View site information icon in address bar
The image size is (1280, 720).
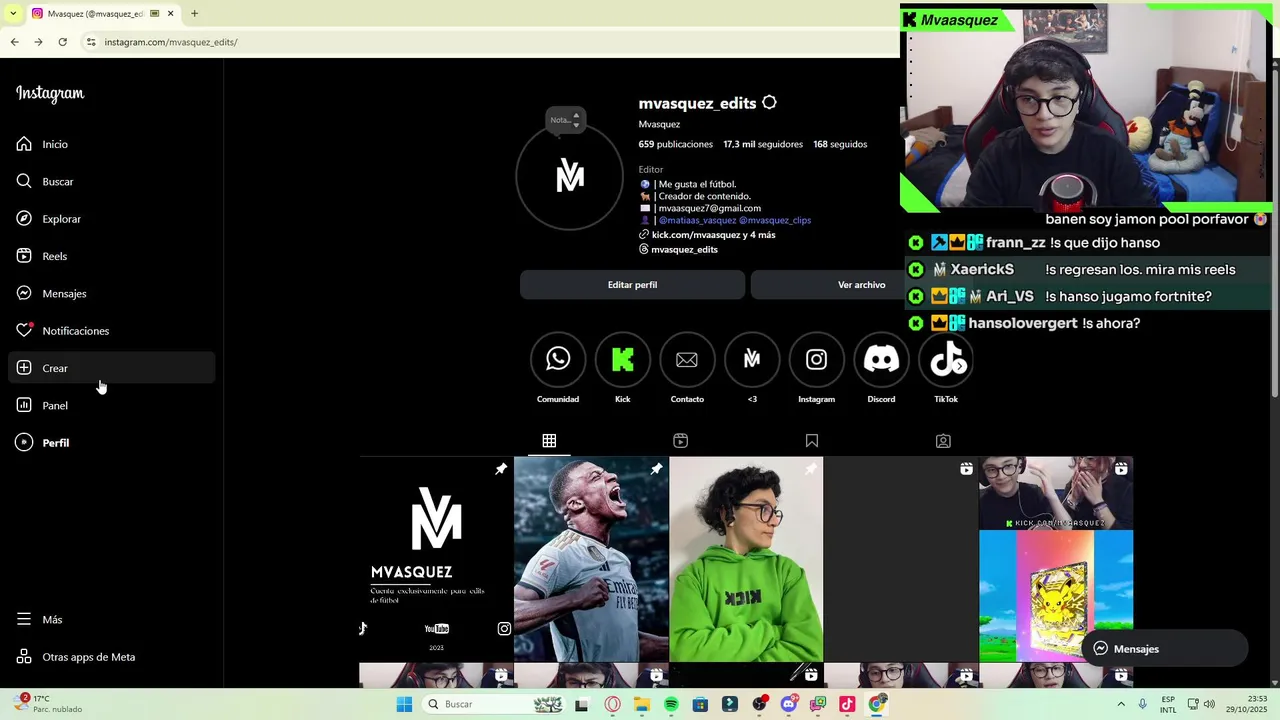click(x=91, y=42)
